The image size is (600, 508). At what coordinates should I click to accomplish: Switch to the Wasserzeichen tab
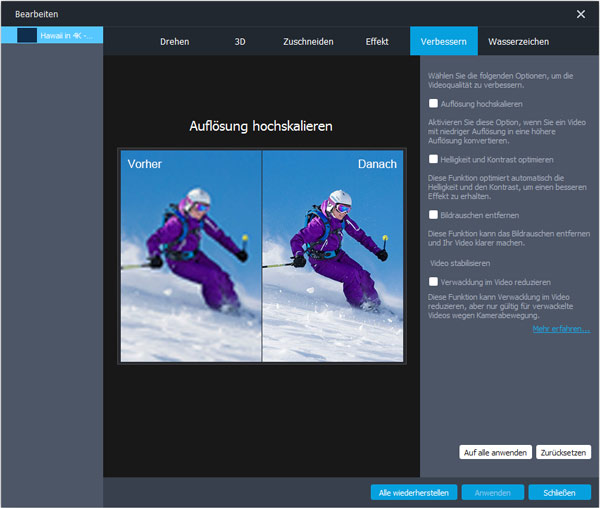pyautogui.click(x=518, y=42)
